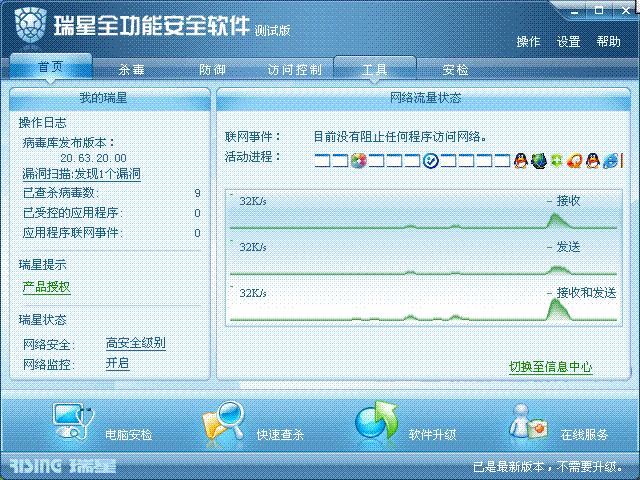Click the 高安全级别 network security link
640x480 pixels.
coord(136,343)
